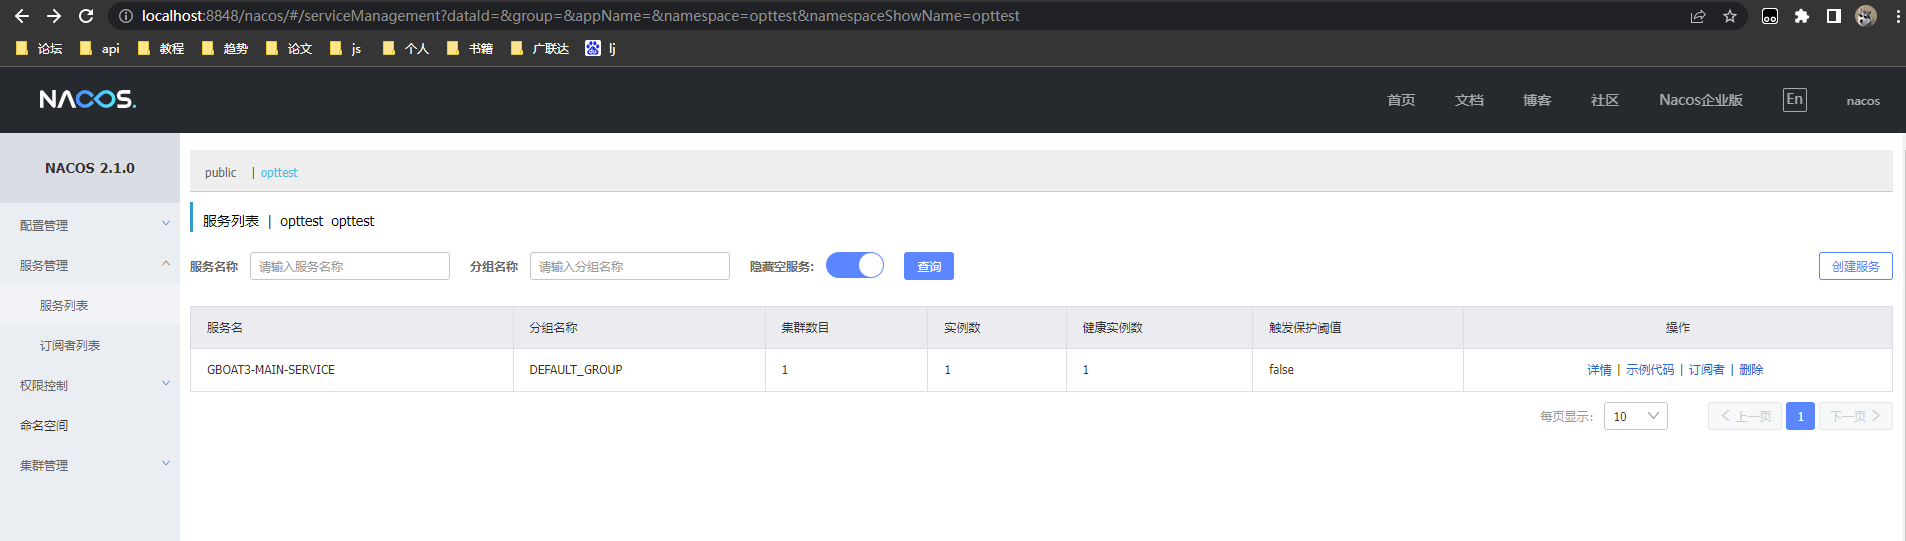Open the js bookmark folder

click(x=346, y=48)
